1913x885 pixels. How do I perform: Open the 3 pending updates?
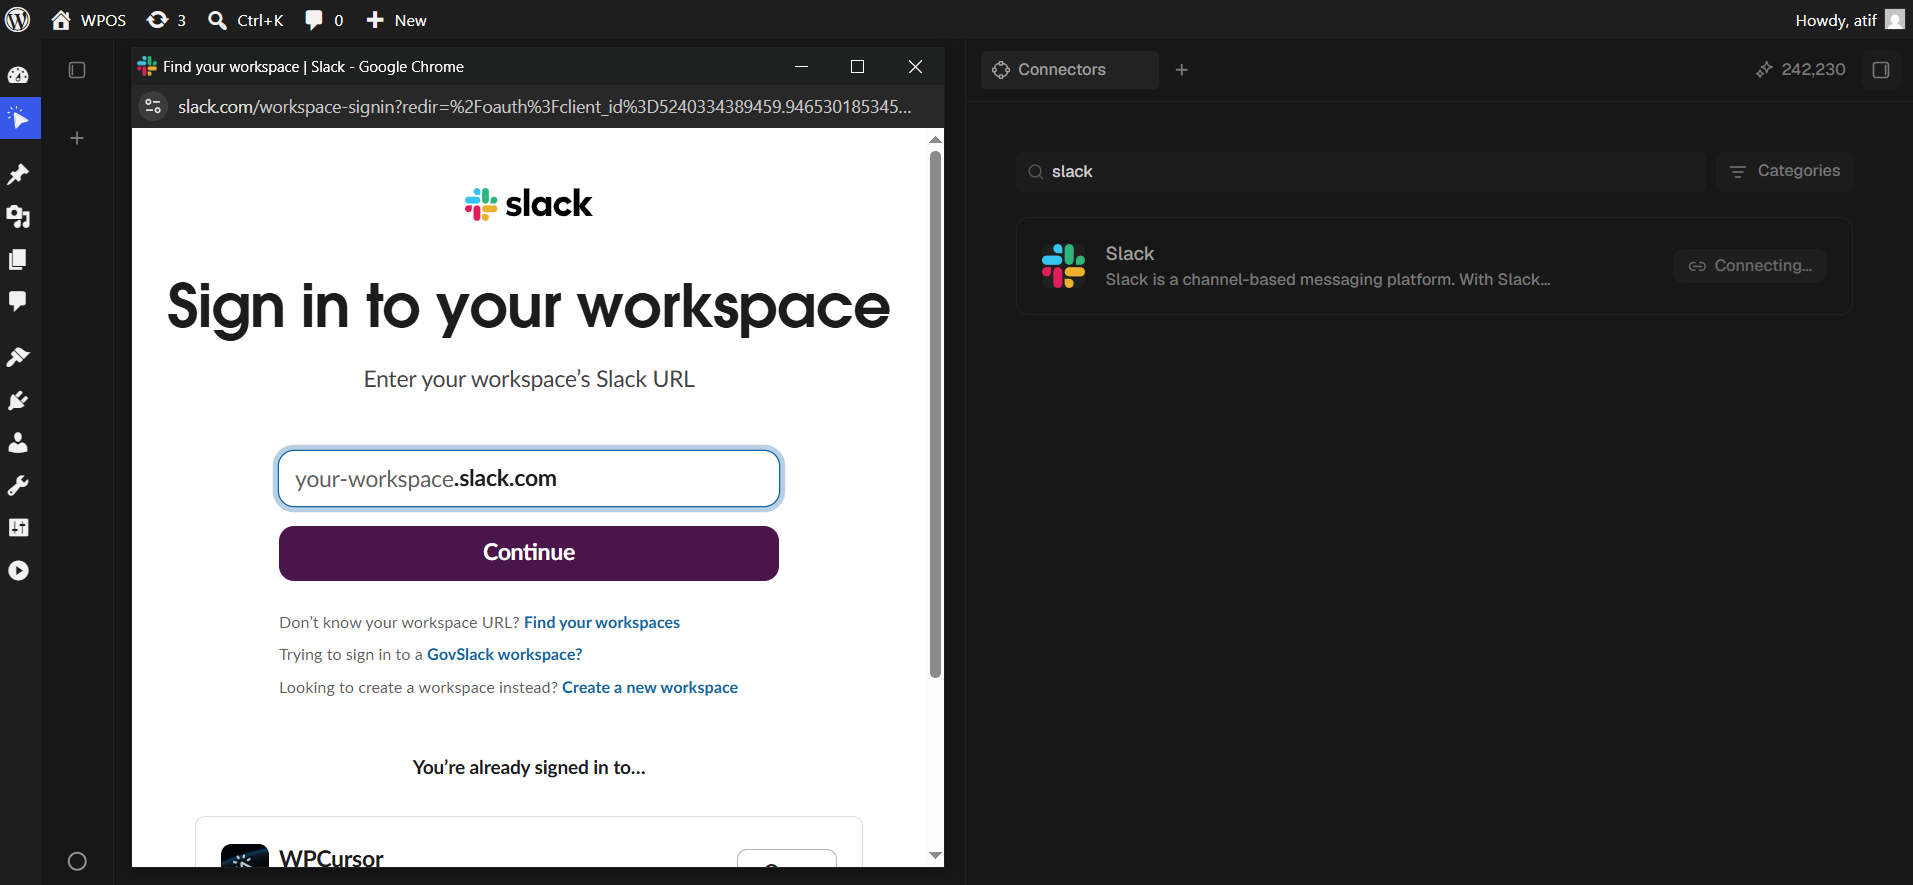(x=166, y=20)
